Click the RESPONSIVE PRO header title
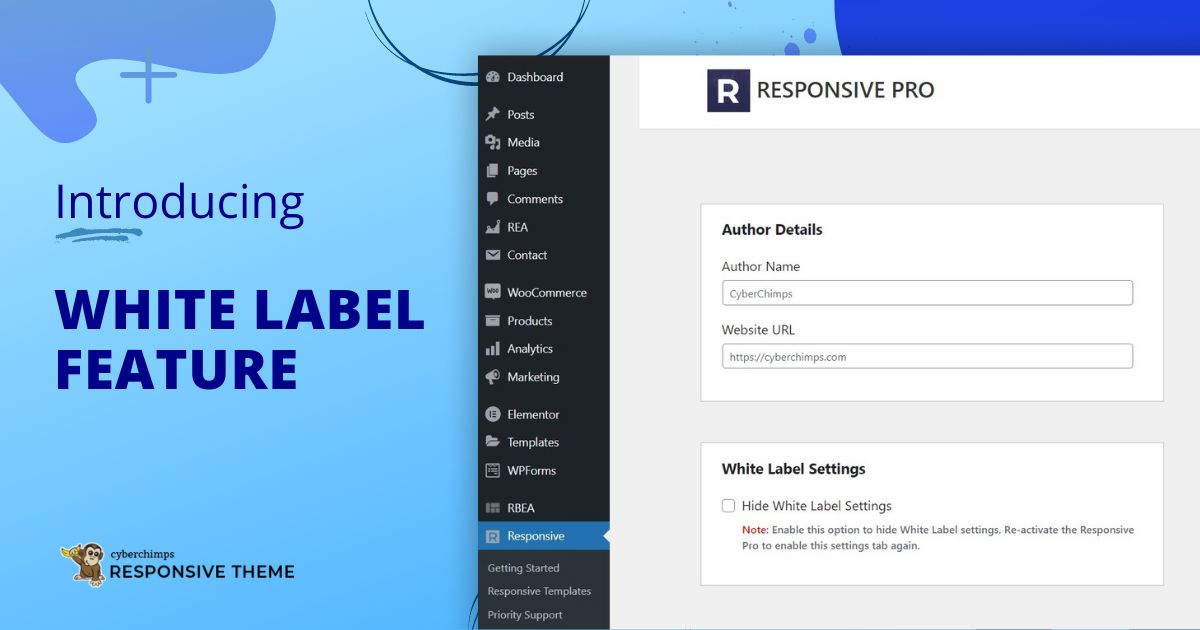This screenshot has height=630, width=1200. point(846,90)
